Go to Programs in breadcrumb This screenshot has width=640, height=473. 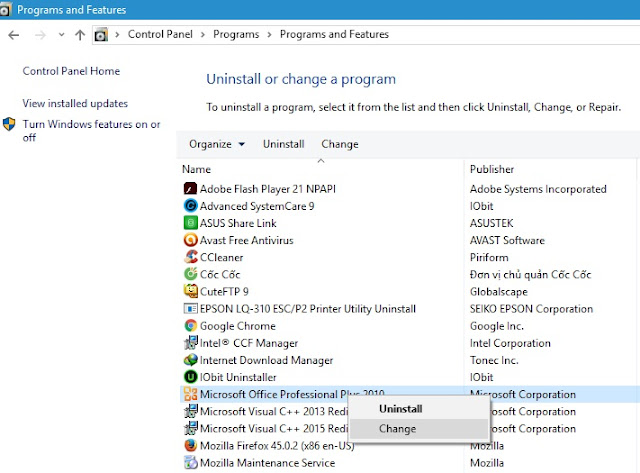pos(236,34)
